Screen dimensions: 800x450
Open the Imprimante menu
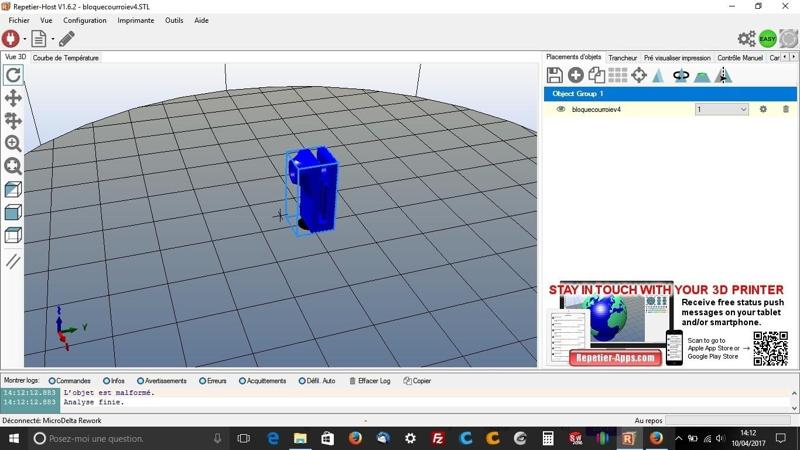click(x=136, y=20)
